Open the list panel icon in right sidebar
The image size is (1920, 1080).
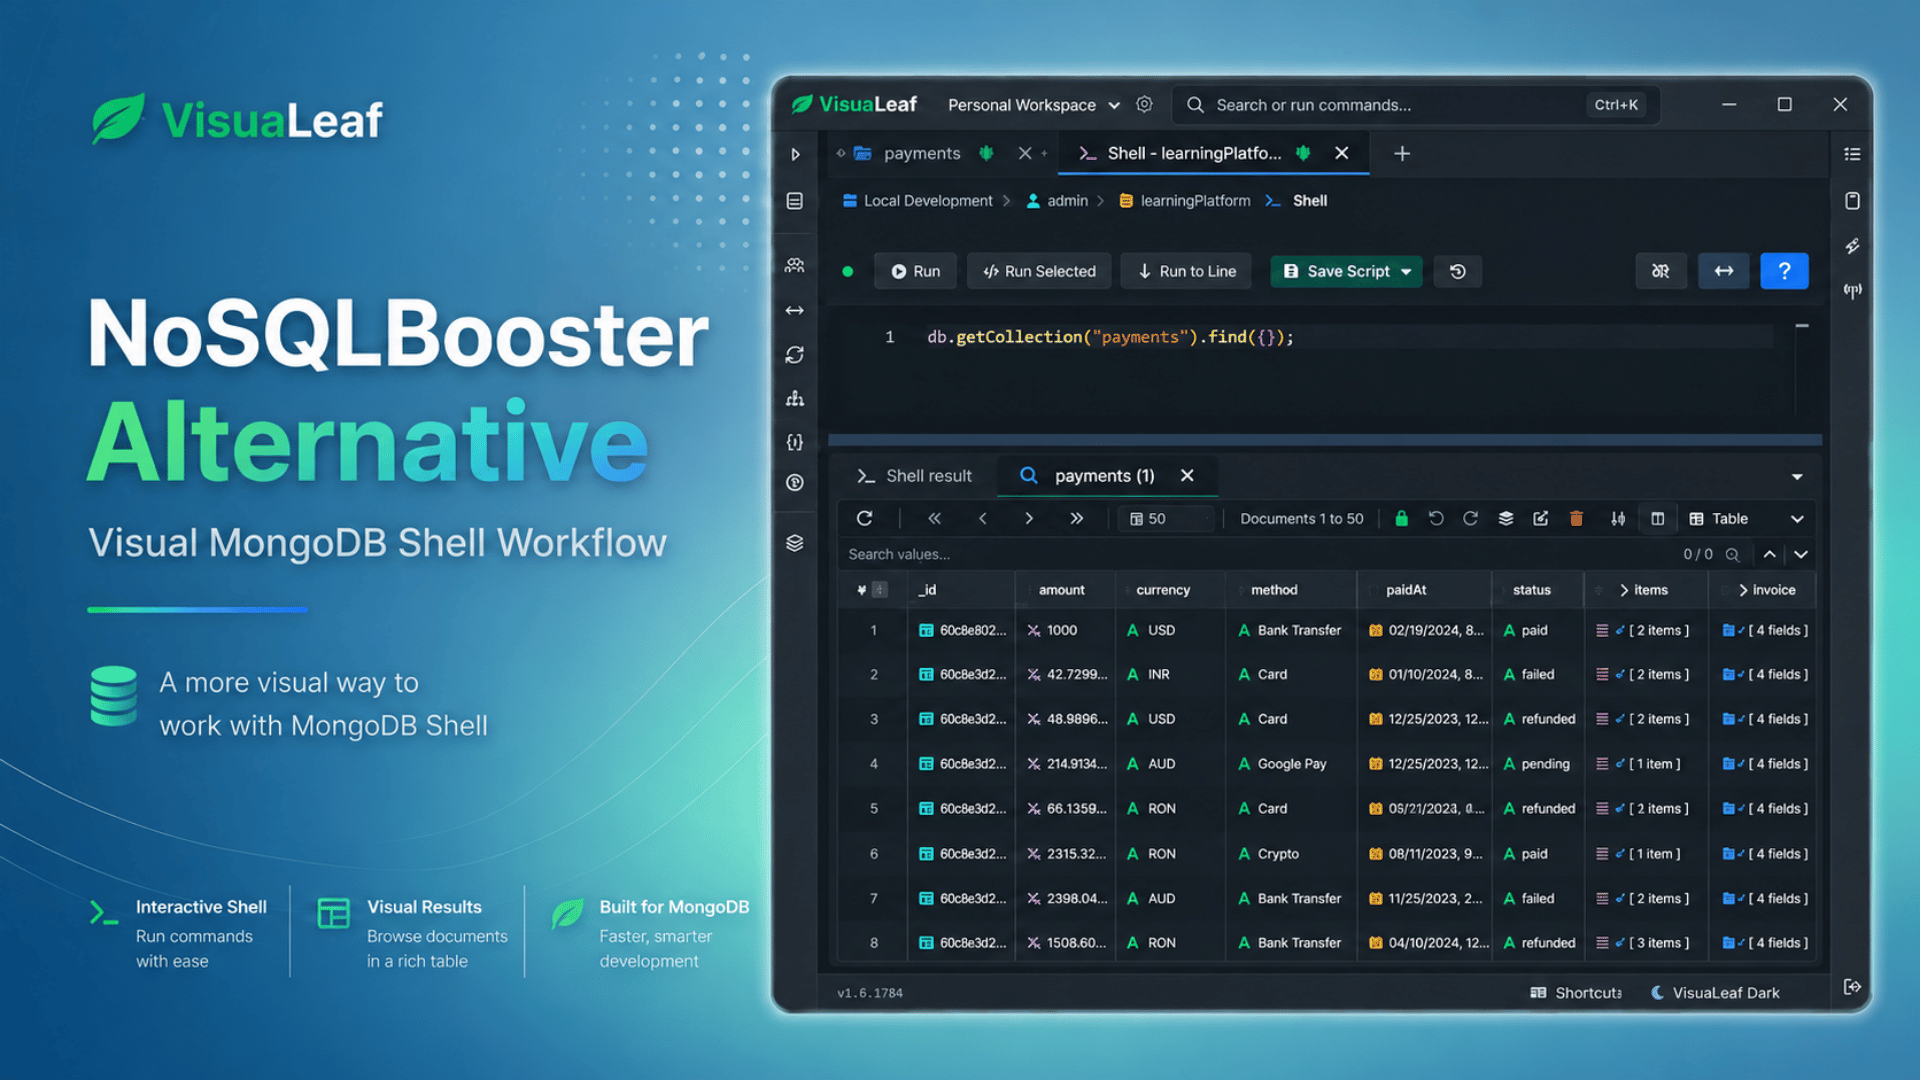click(x=1852, y=154)
